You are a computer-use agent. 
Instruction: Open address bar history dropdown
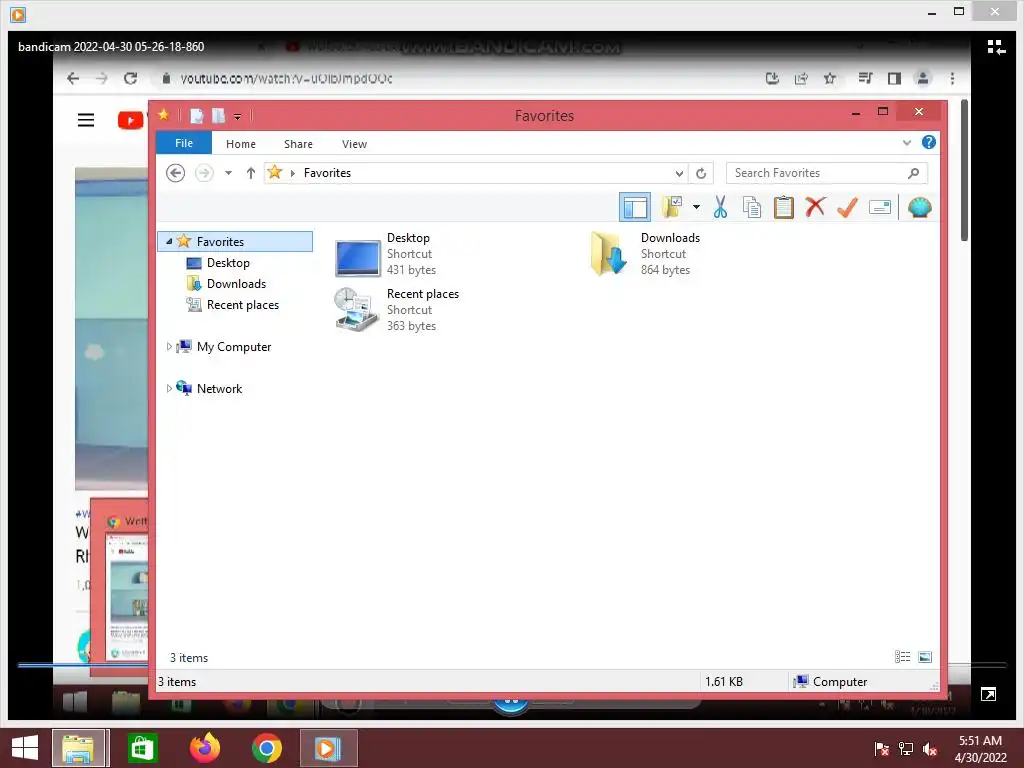point(679,173)
